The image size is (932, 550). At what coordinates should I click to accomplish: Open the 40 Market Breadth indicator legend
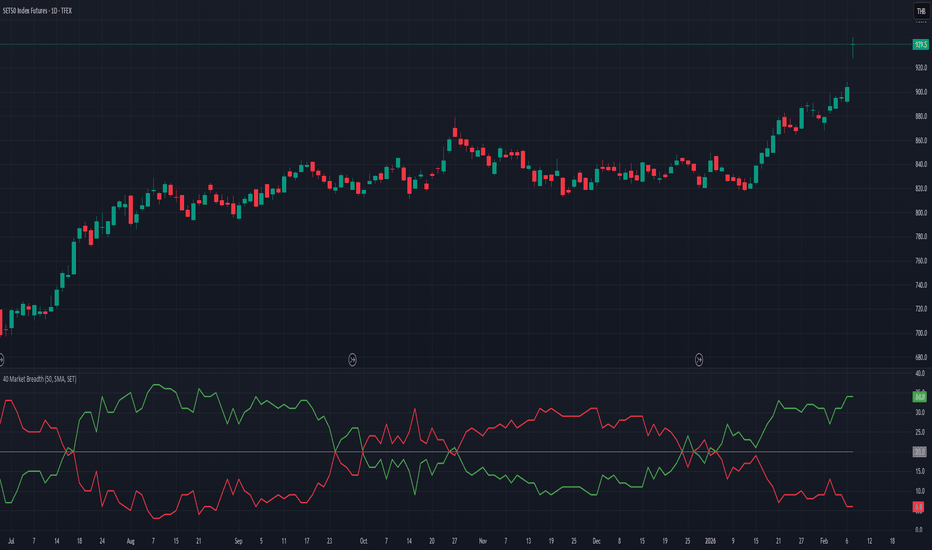40,379
